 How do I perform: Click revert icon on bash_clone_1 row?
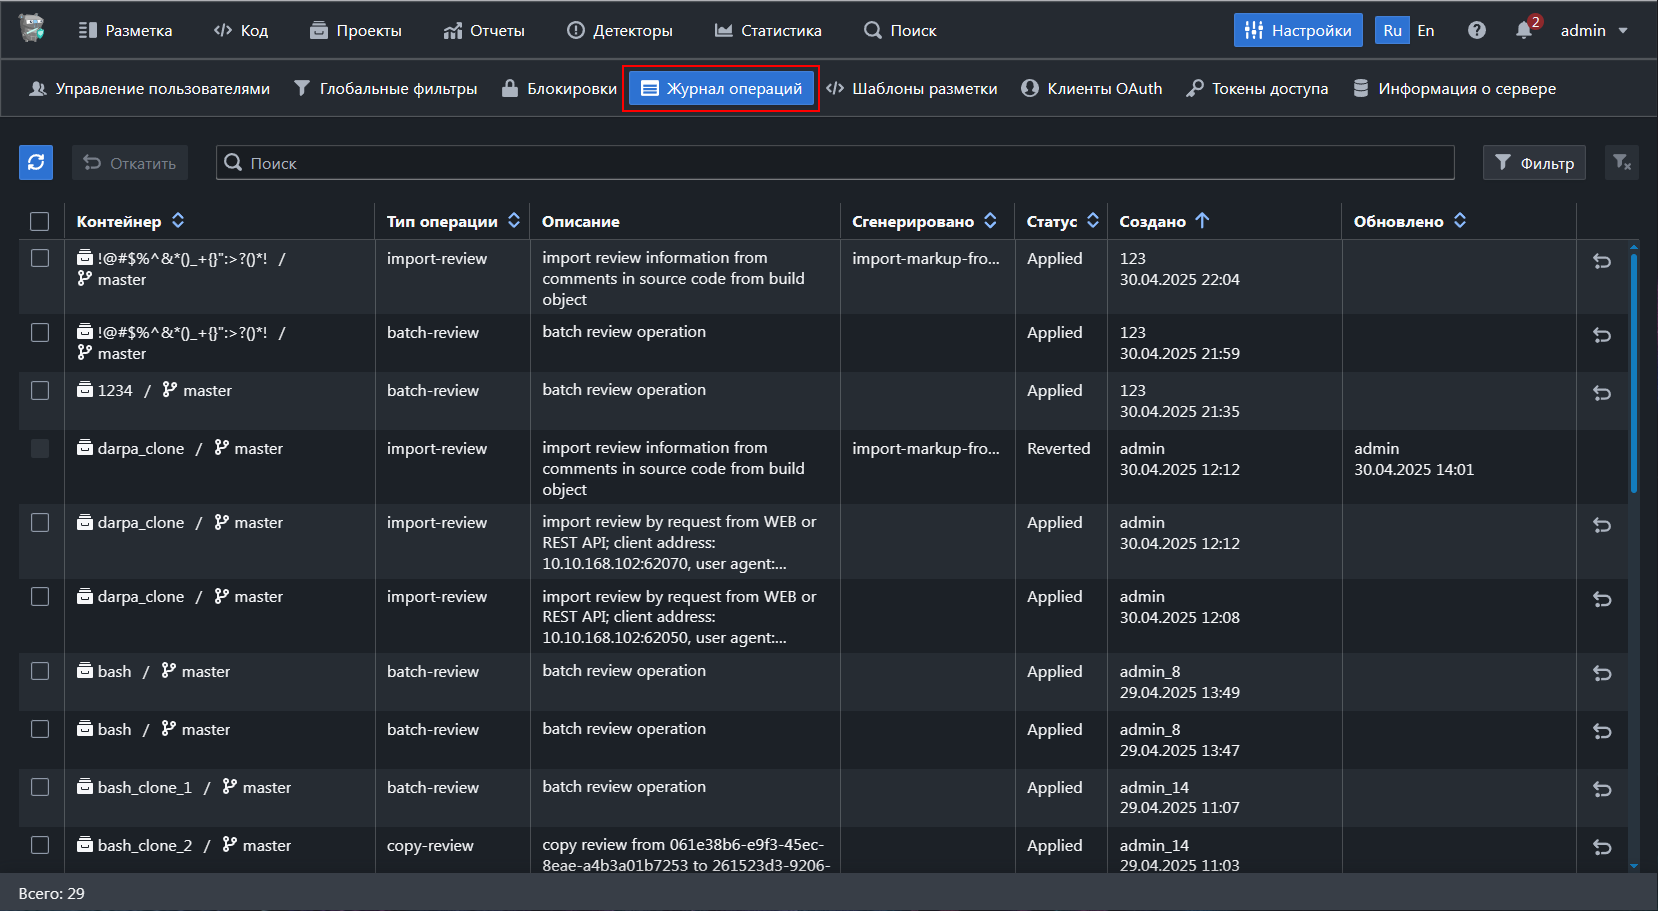(x=1601, y=790)
